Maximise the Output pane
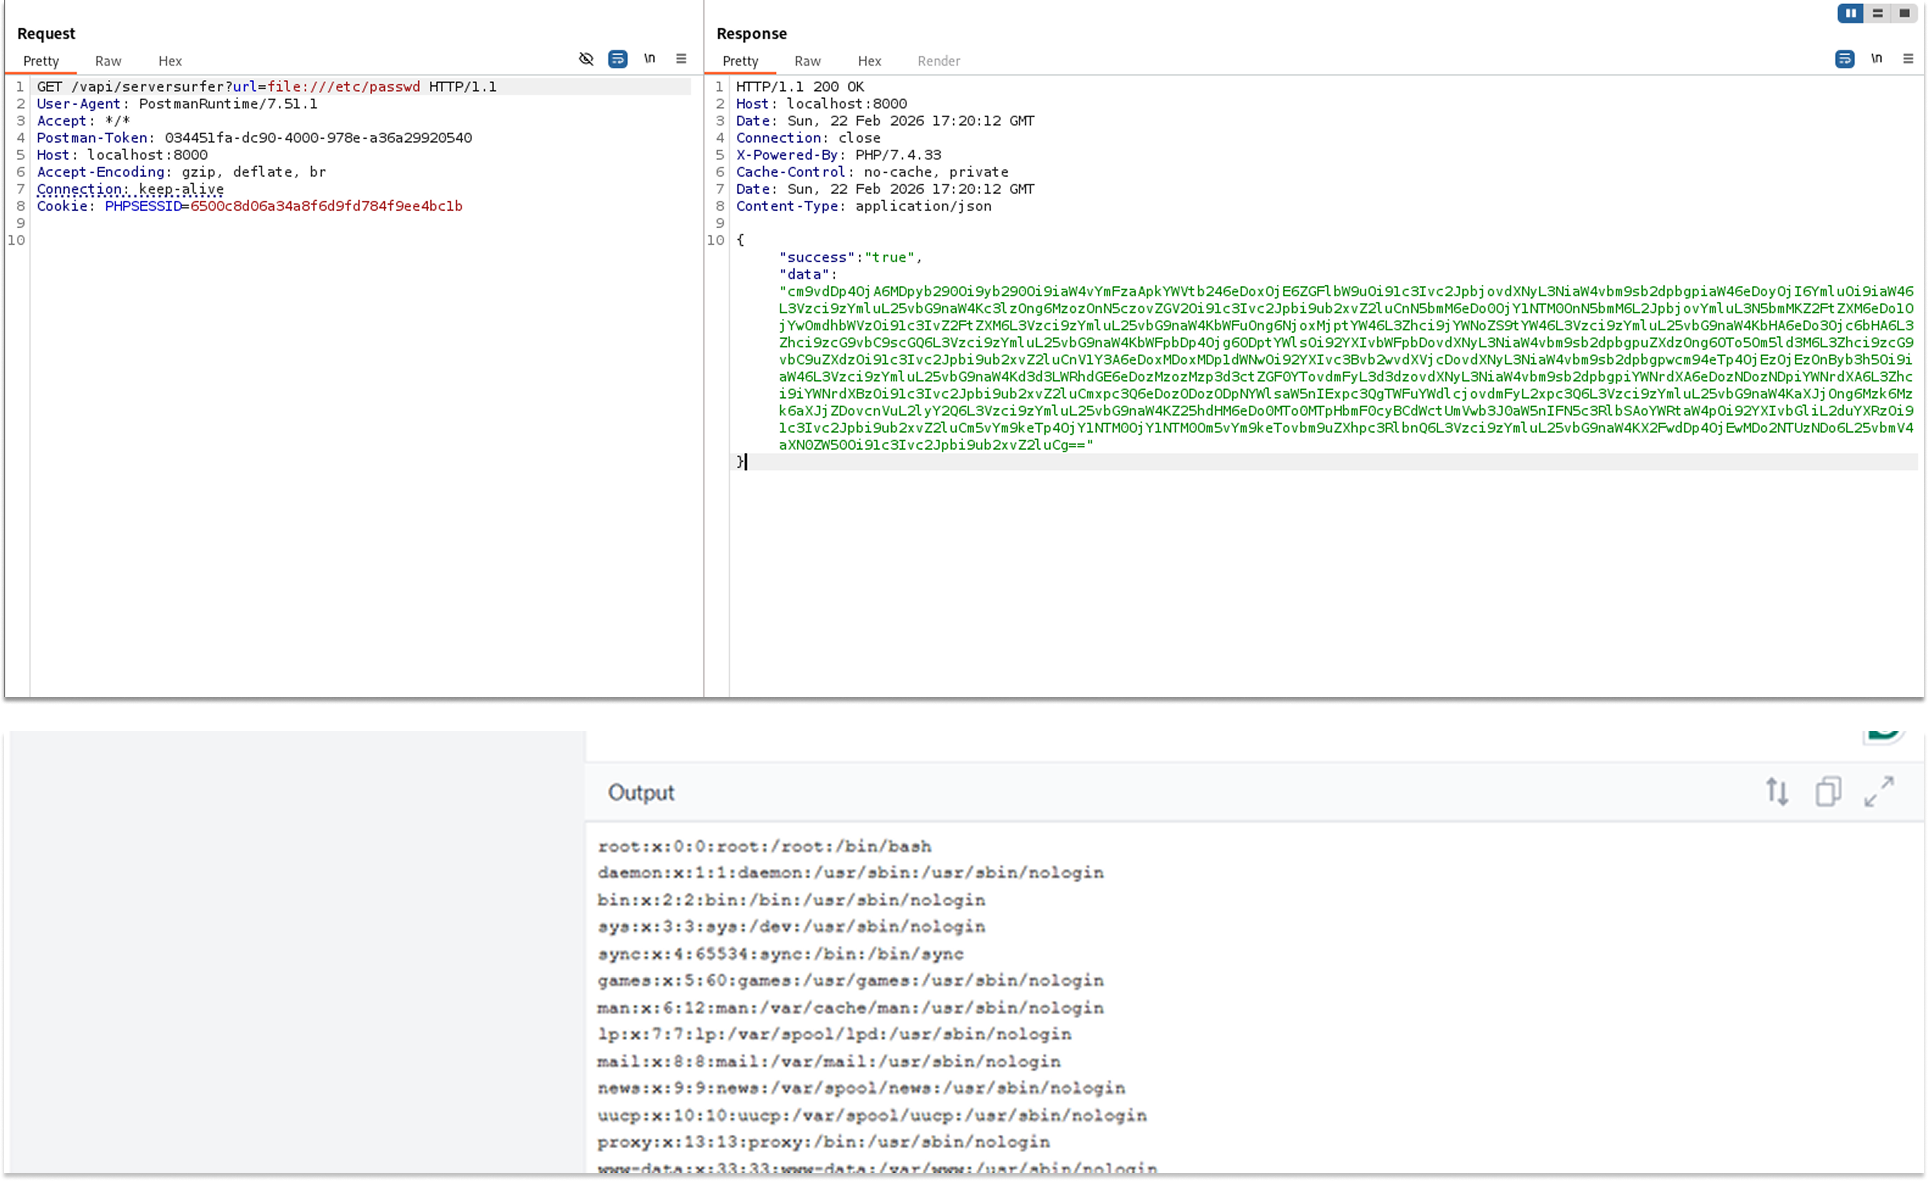Viewport: 1928px width, 1181px height. (x=1879, y=792)
